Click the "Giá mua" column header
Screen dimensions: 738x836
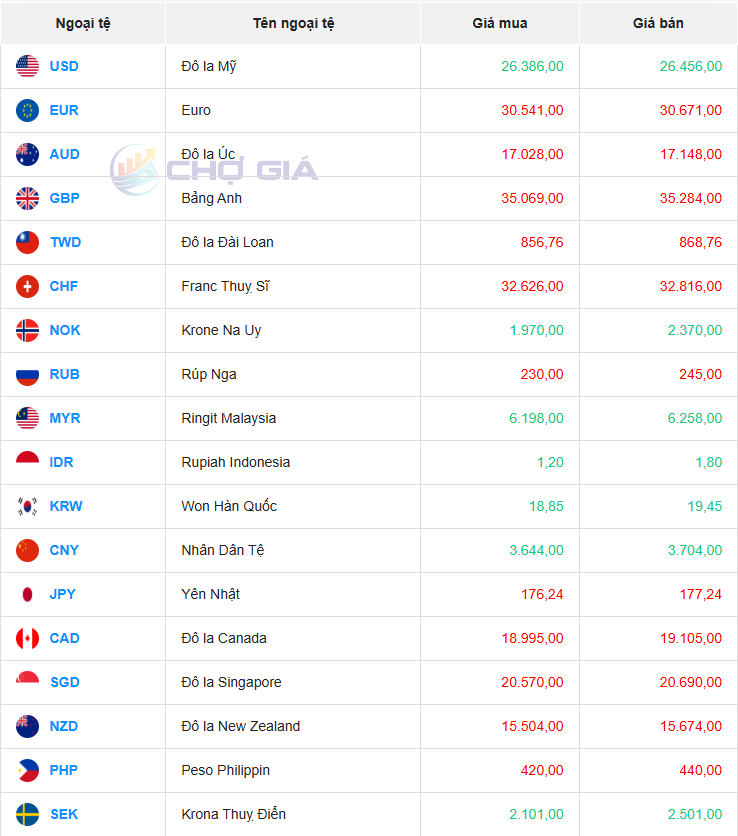click(500, 23)
